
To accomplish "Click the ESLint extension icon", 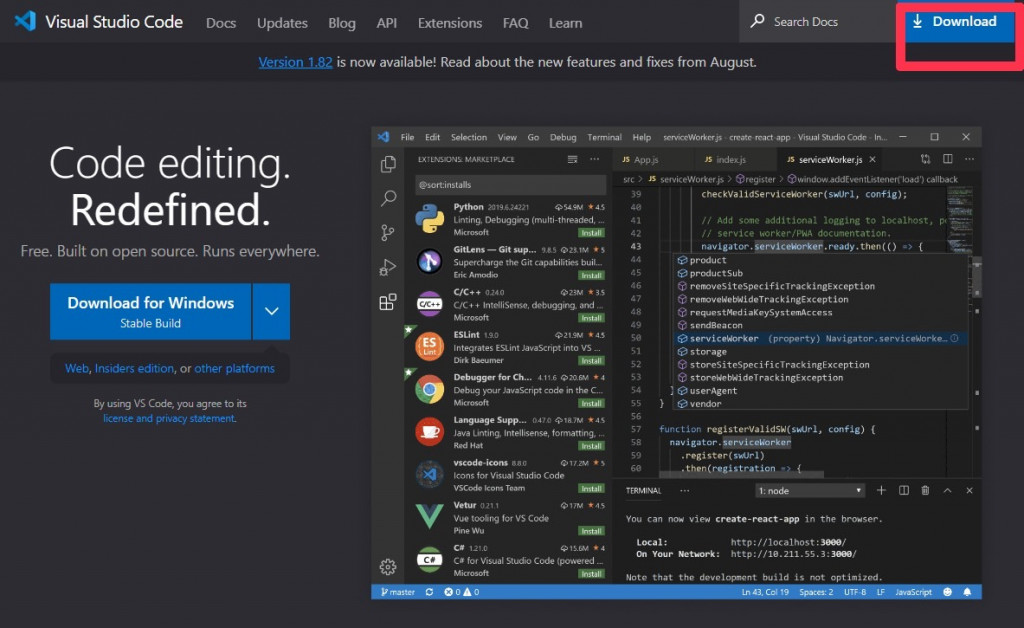I will pyautogui.click(x=430, y=347).
